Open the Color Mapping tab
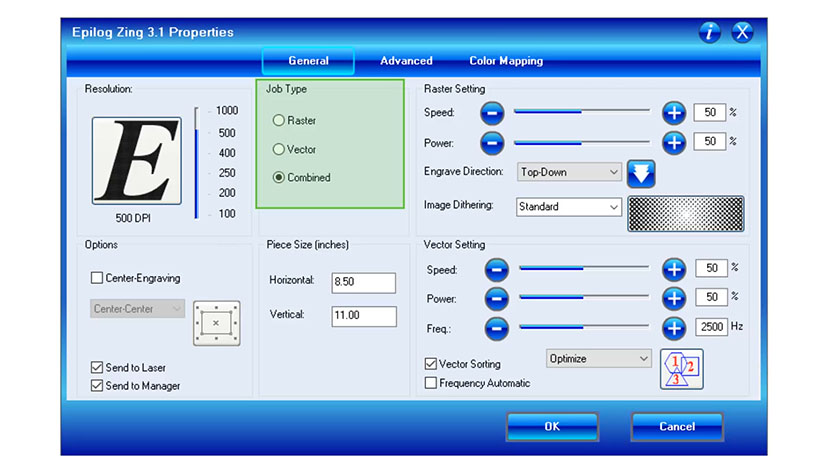Screen dimensions: 830x473 [x=506, y=61]
